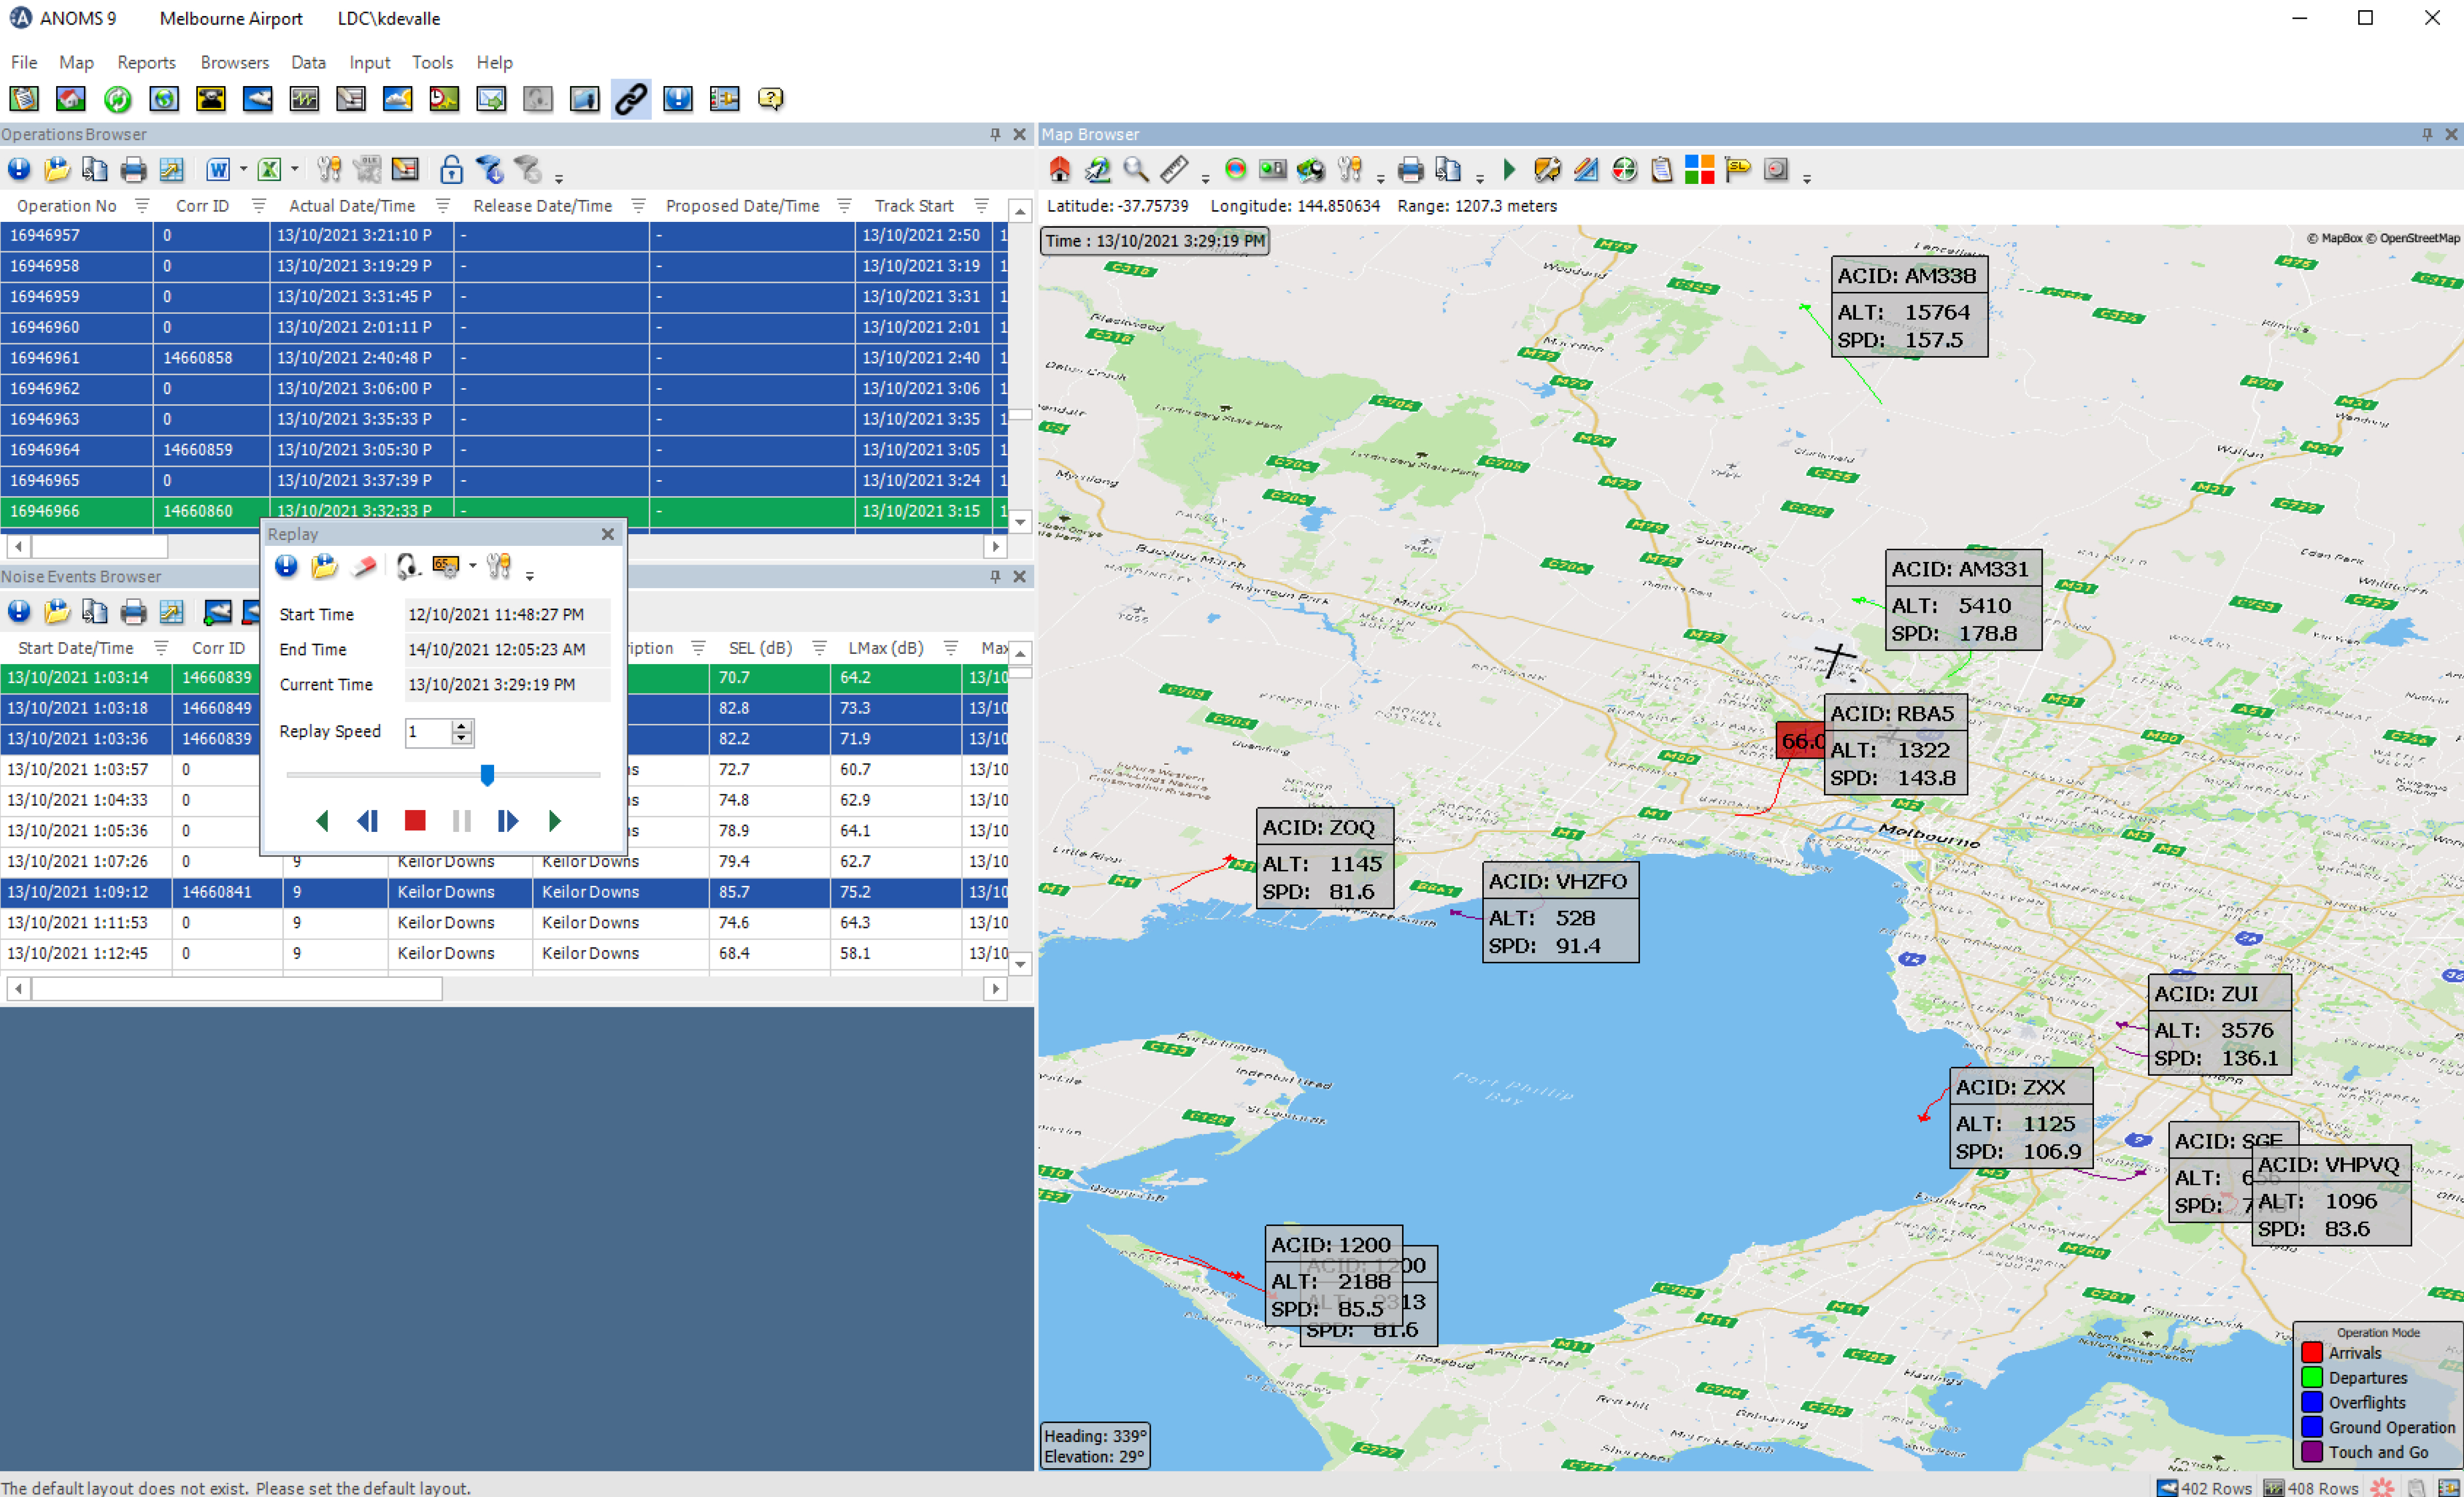Open the Reports menu

(x=146, y=62)
